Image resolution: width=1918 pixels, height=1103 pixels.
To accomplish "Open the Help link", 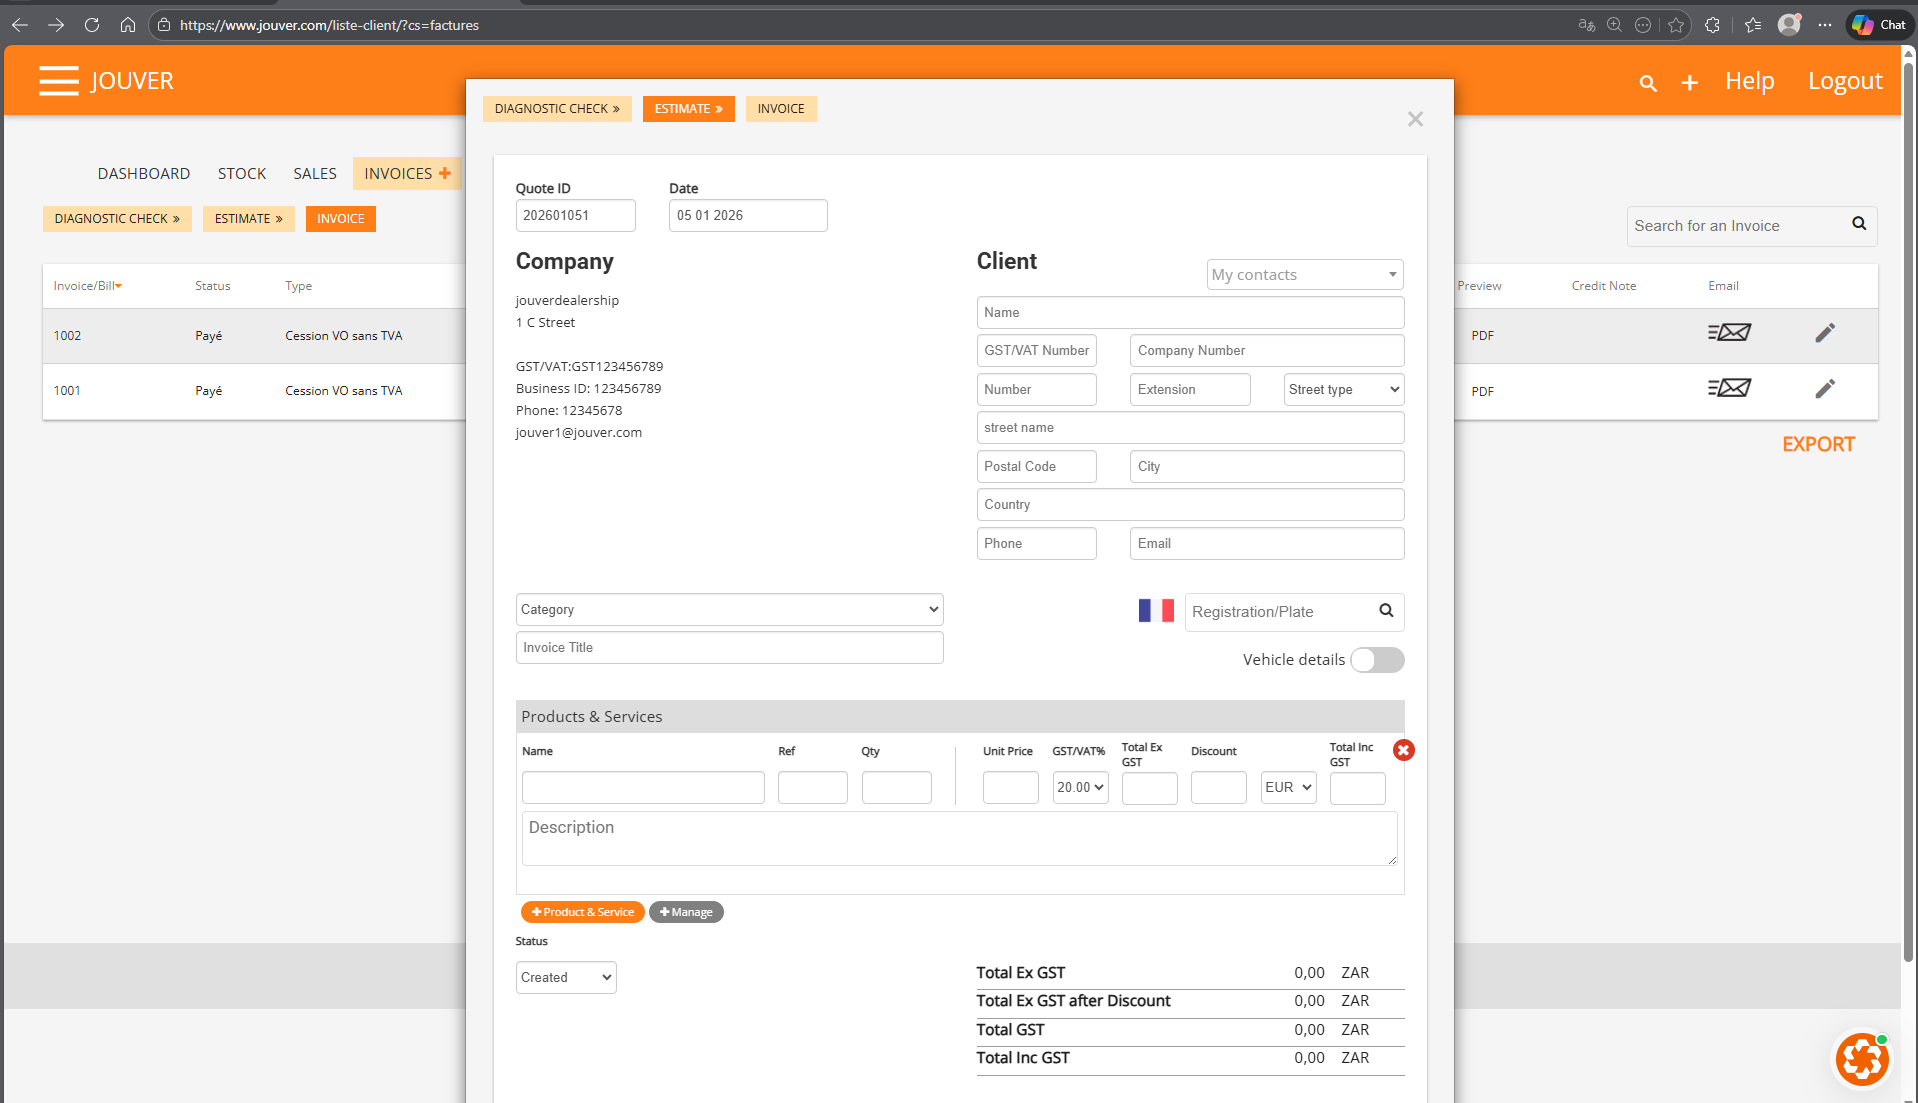I will click(x=1750, y=81).
